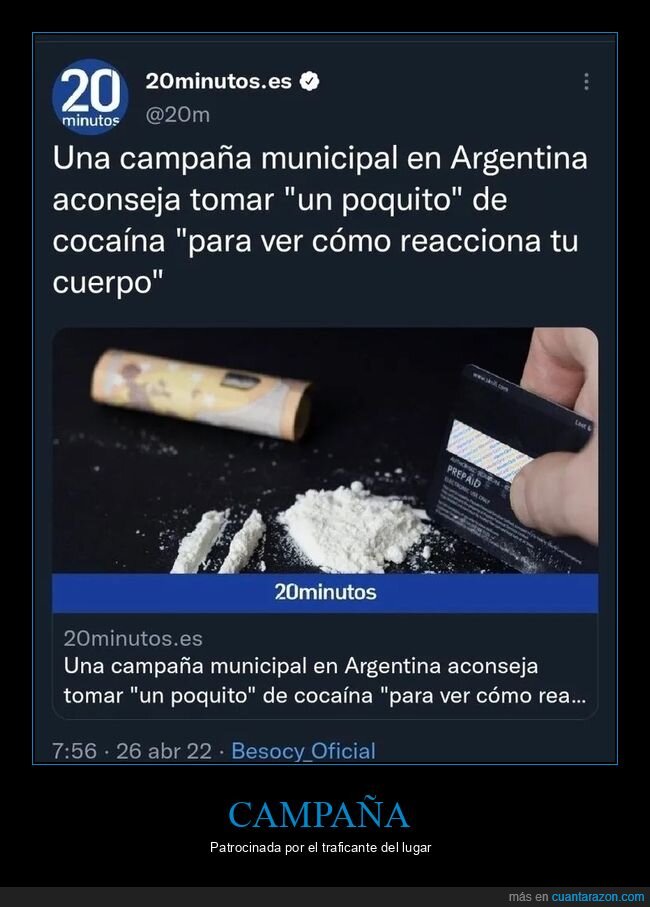Open the 20minutos.es display name profile
The width and height of the screenshot is (650, 907).
click(219, 81)
